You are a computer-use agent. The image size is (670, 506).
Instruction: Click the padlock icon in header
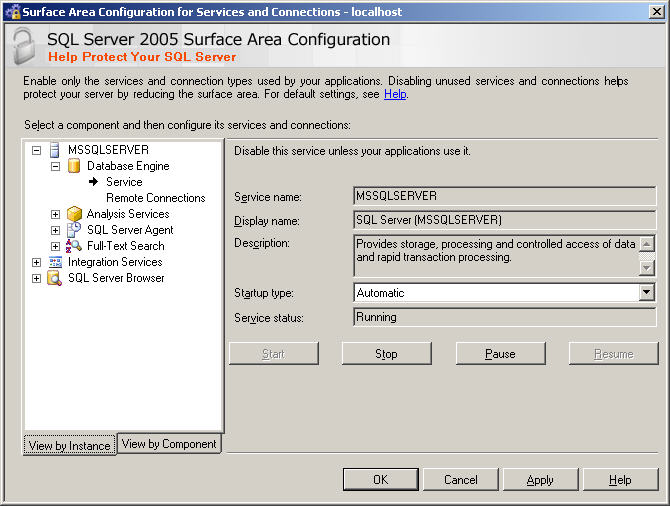click(24, 47)
